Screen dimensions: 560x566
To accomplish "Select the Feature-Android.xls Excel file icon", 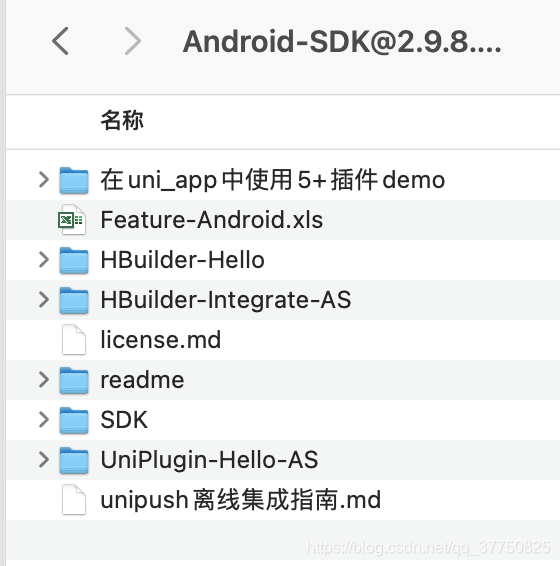I will pos(72,219).
